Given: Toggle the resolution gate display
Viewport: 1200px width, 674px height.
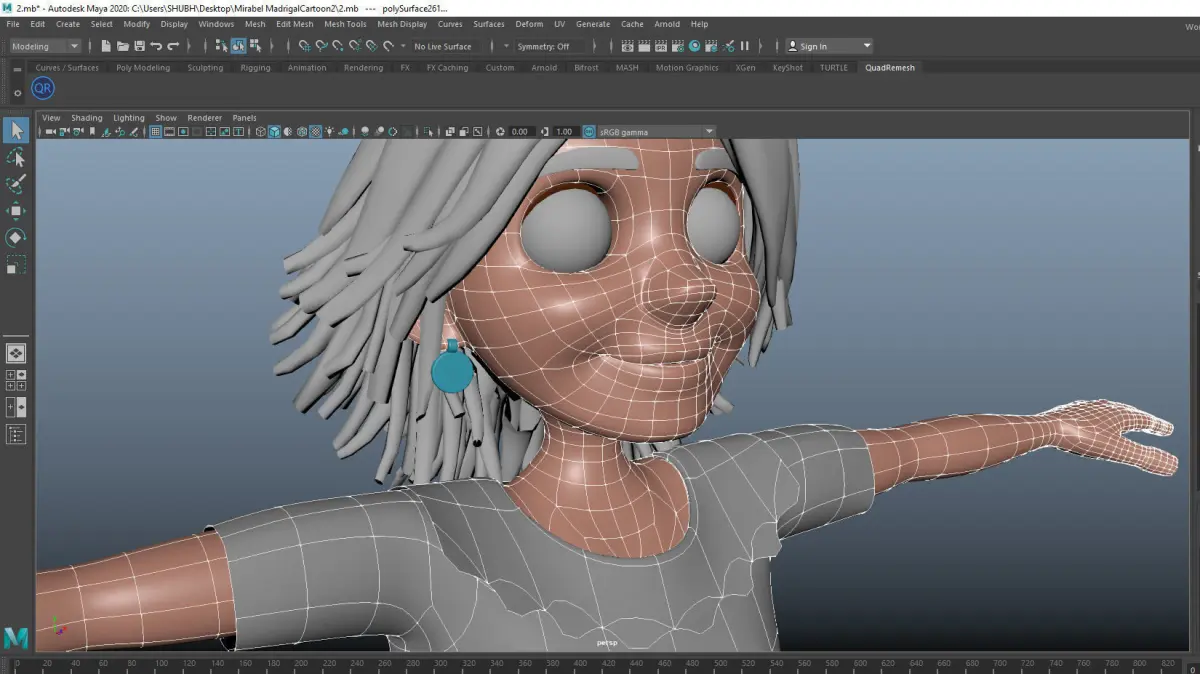Looking at the screenshot, I should click(183, 131).
